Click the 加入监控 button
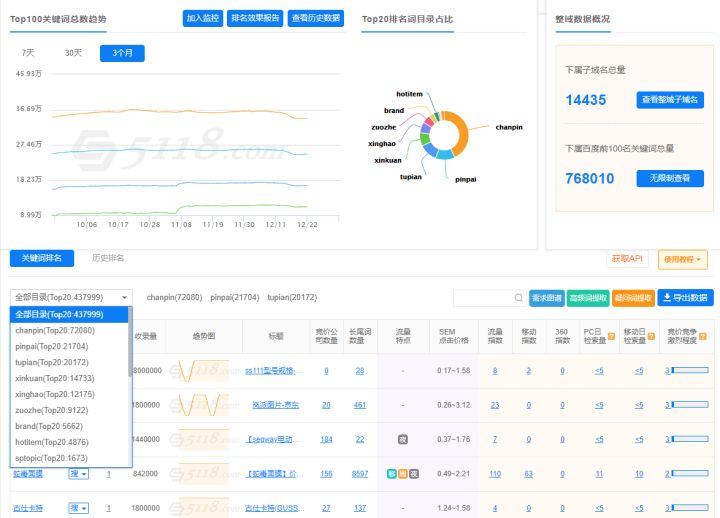Image resolution: width=720 pixels, height=518 pixels. click(203, 18)
